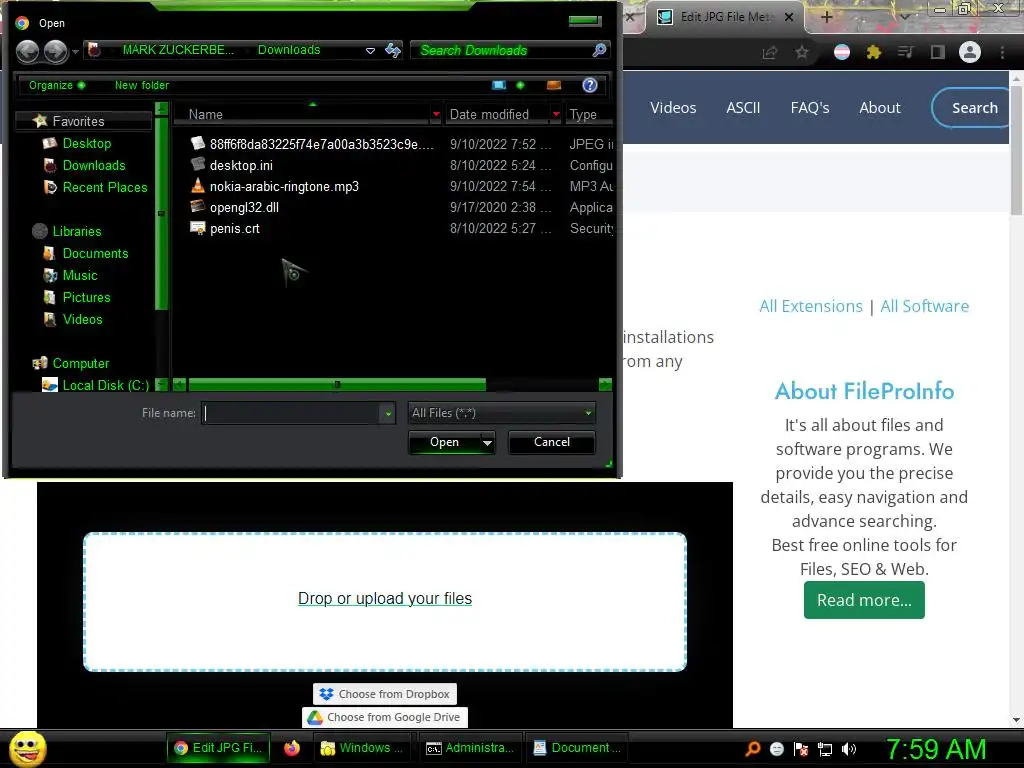This screenshot has width=1024, height=768.
Task: Click the horizontal scrollbar in file list
Action: click(x=337, y=385)
